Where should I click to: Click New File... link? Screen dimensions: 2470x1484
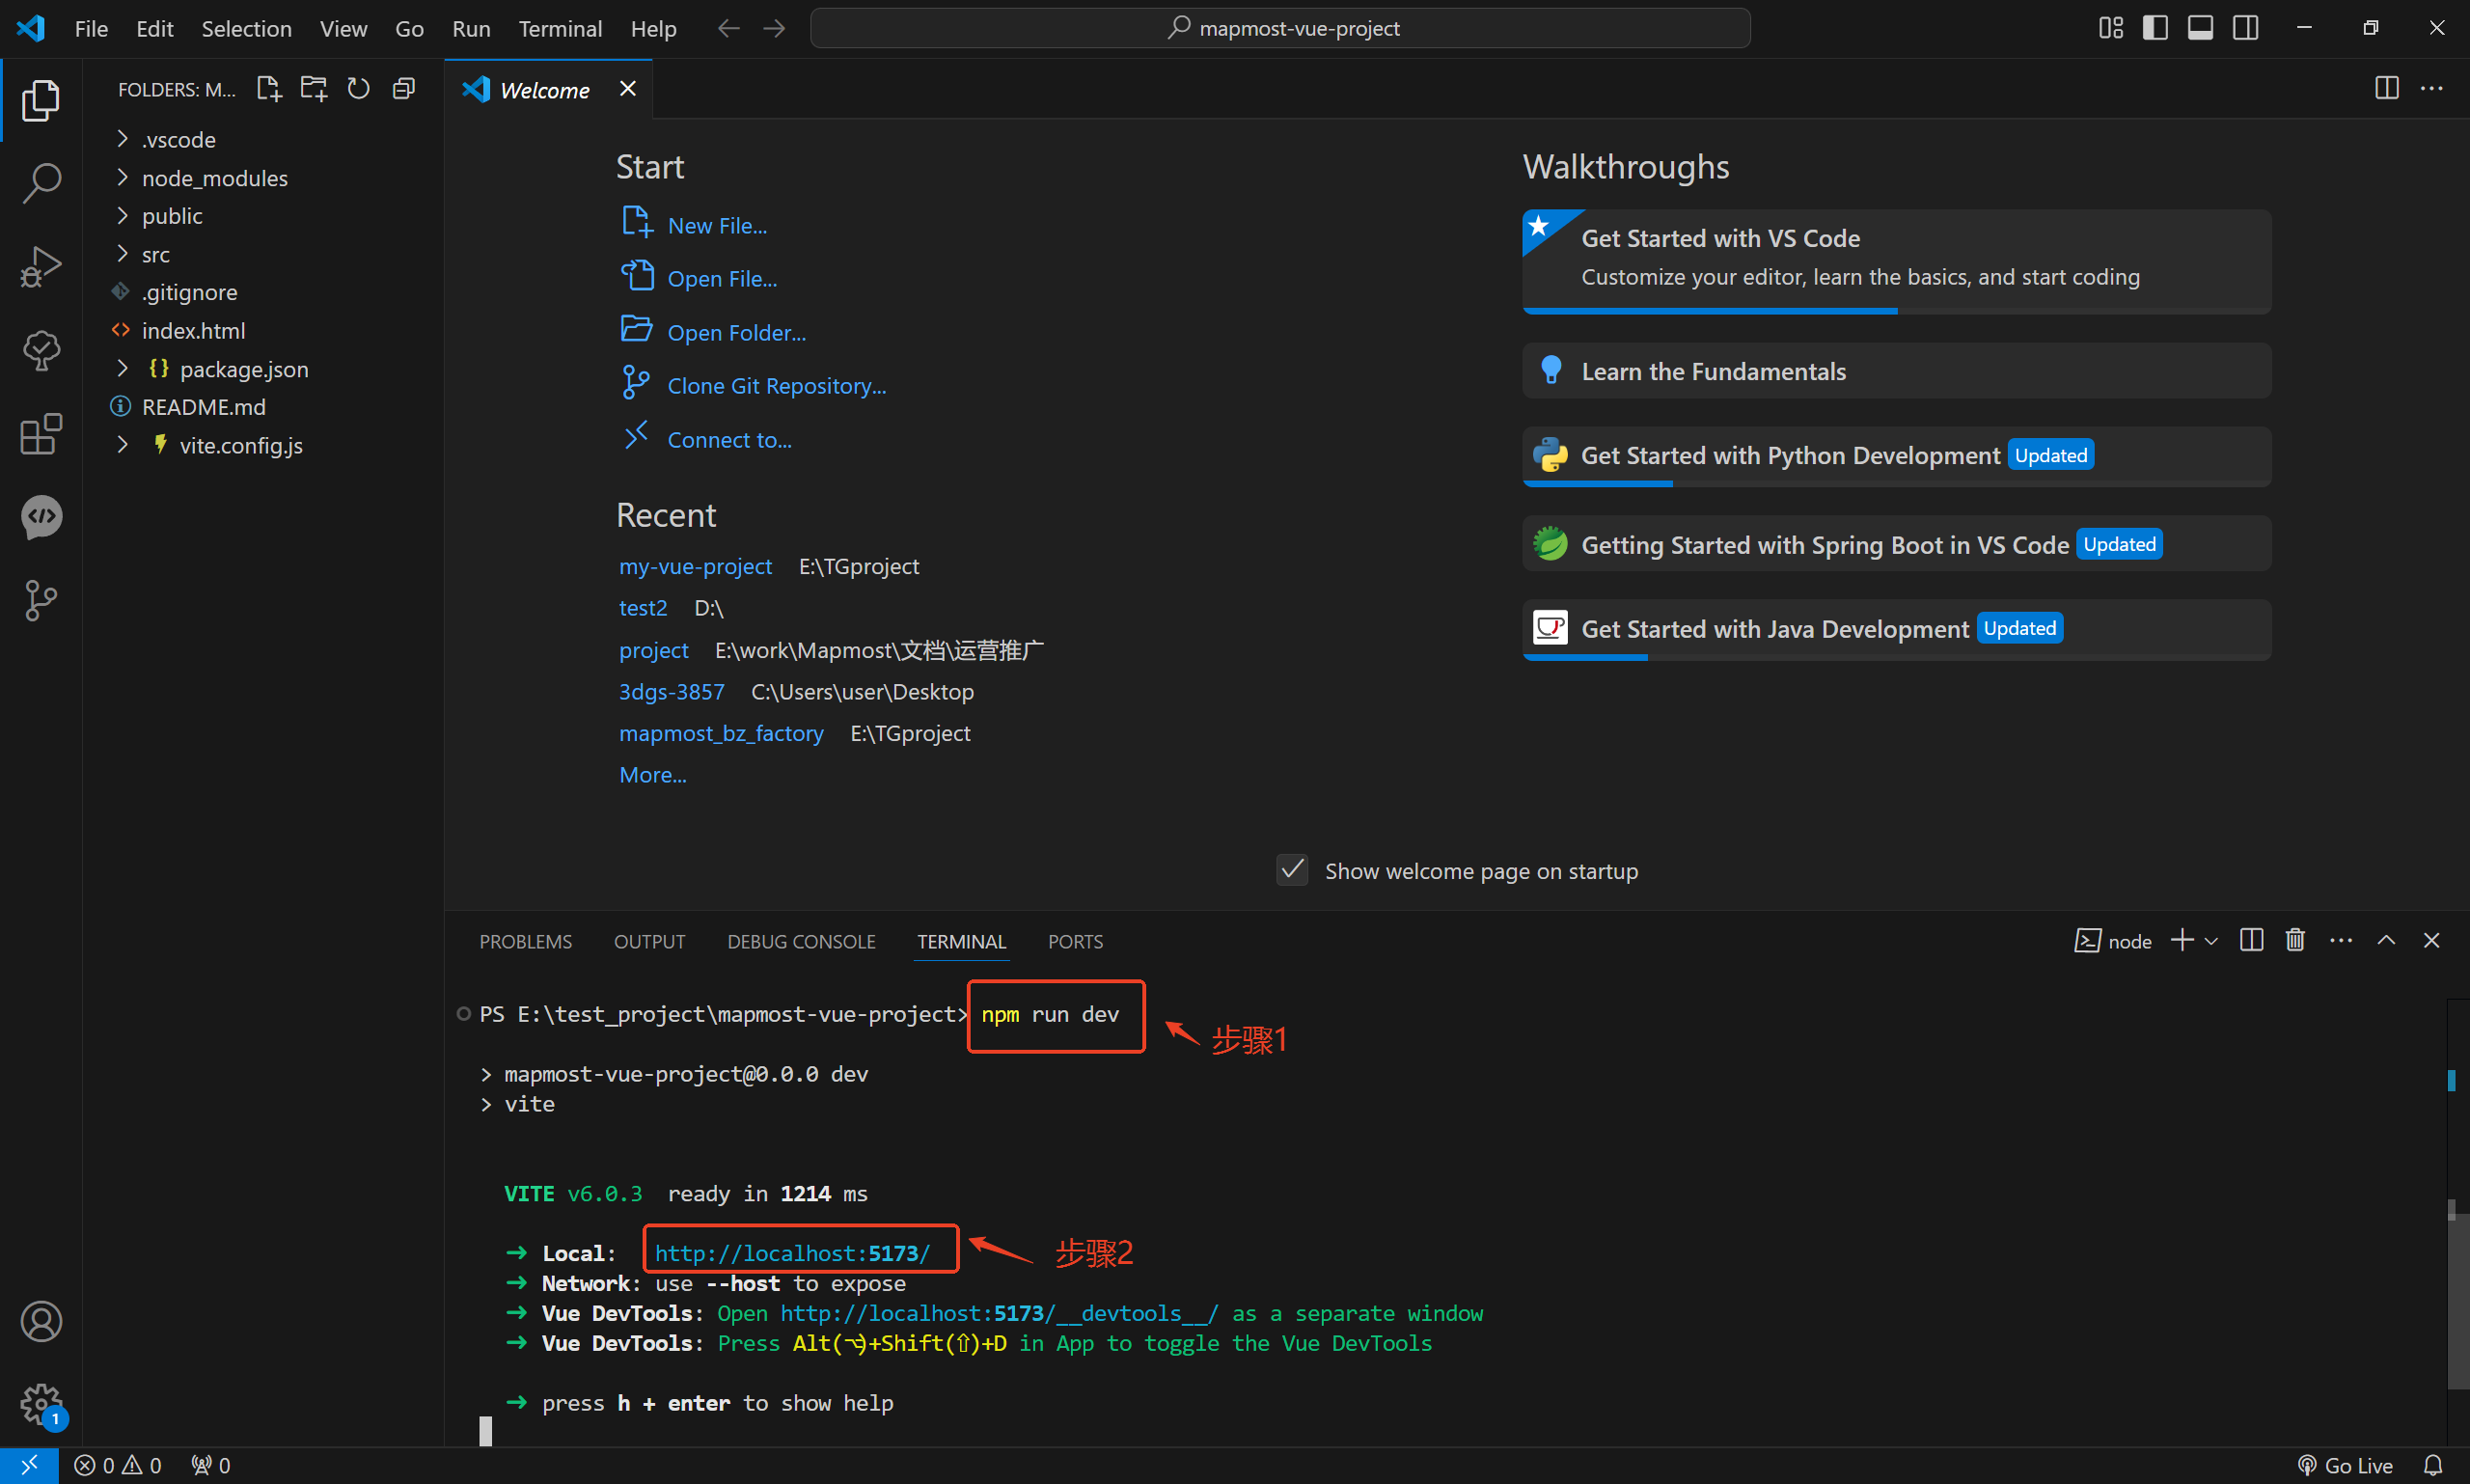coord(717,226)
